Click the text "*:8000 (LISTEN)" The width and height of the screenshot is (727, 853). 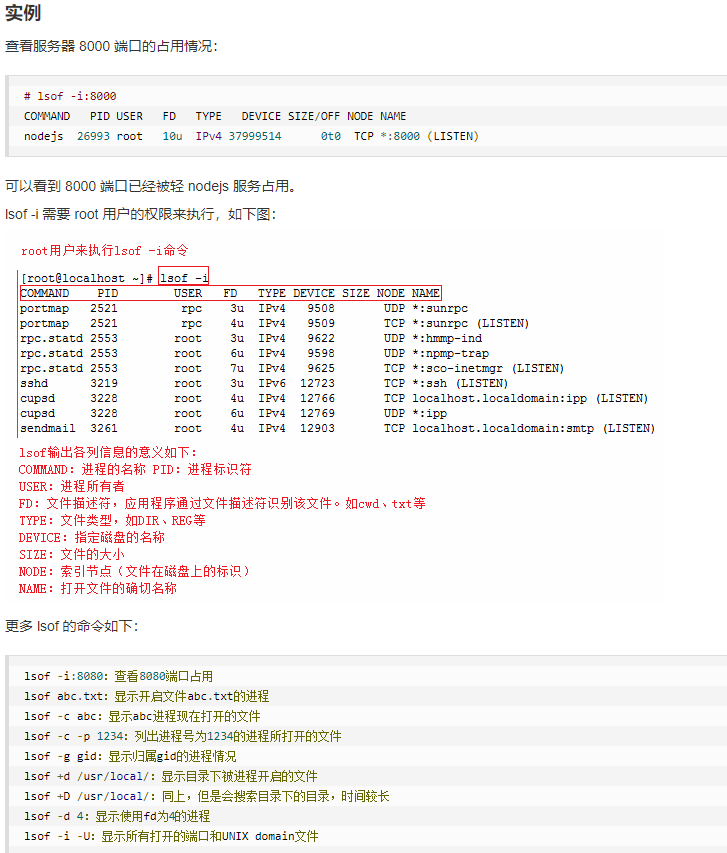pos(429,137)
